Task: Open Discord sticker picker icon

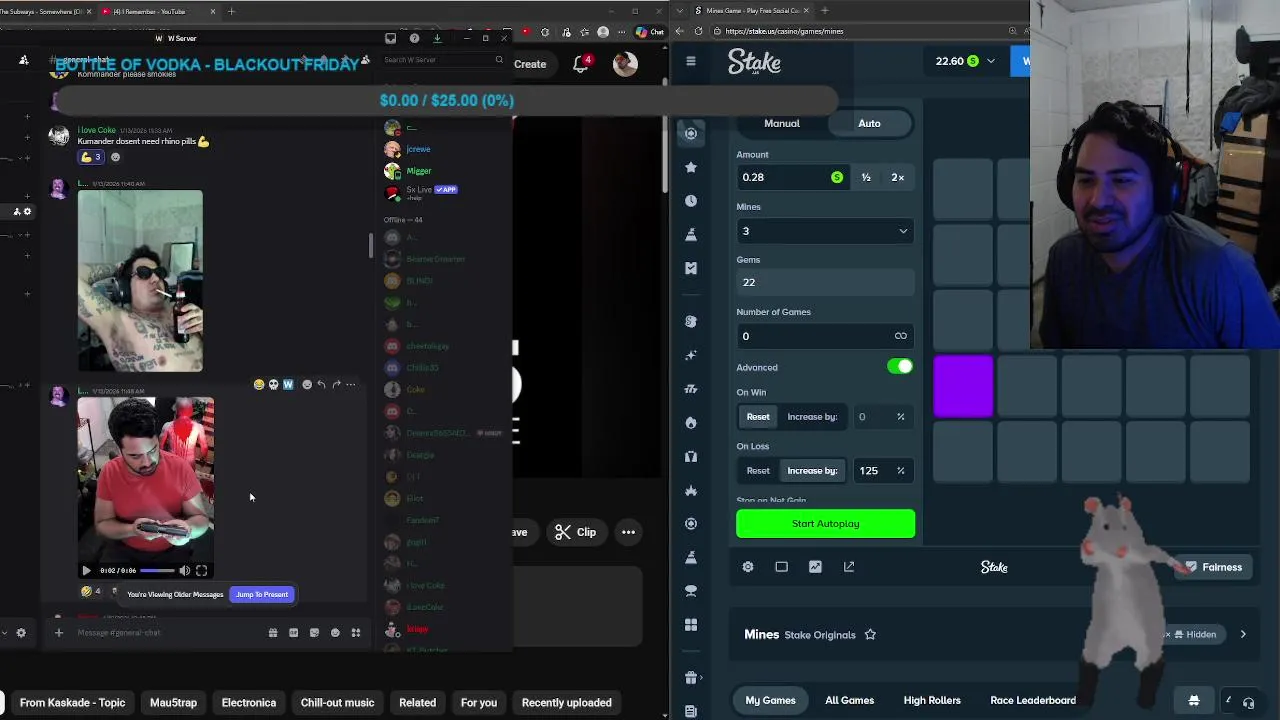Action: point(314,632)
